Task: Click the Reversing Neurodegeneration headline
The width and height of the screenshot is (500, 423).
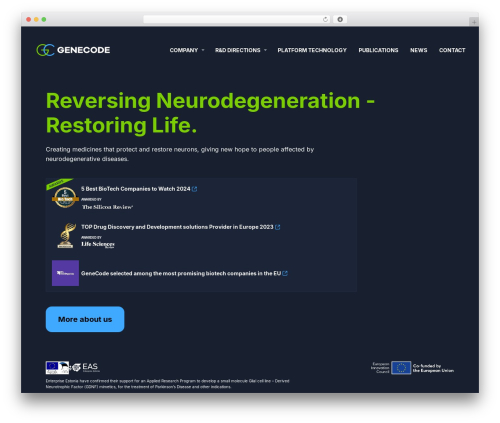Action: 210,113
